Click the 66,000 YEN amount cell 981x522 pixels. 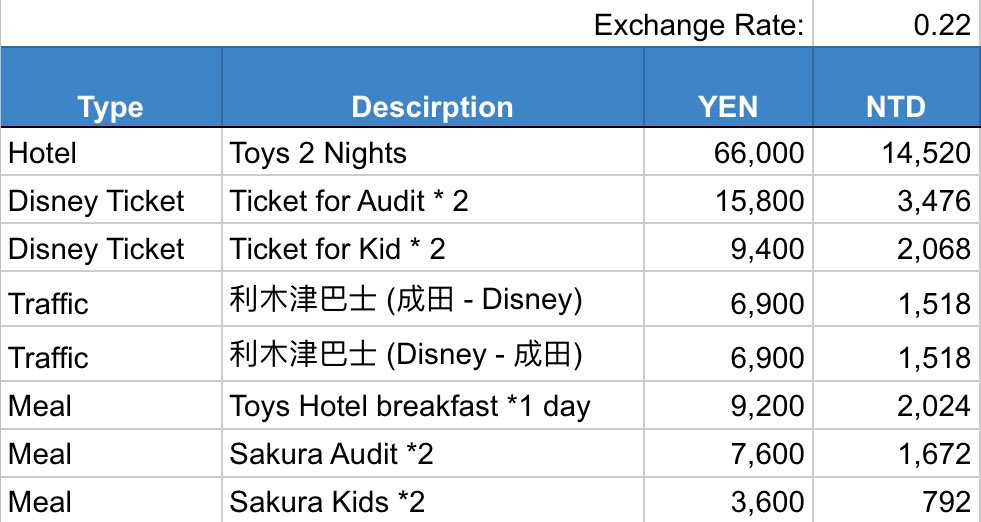click(727, 153)
